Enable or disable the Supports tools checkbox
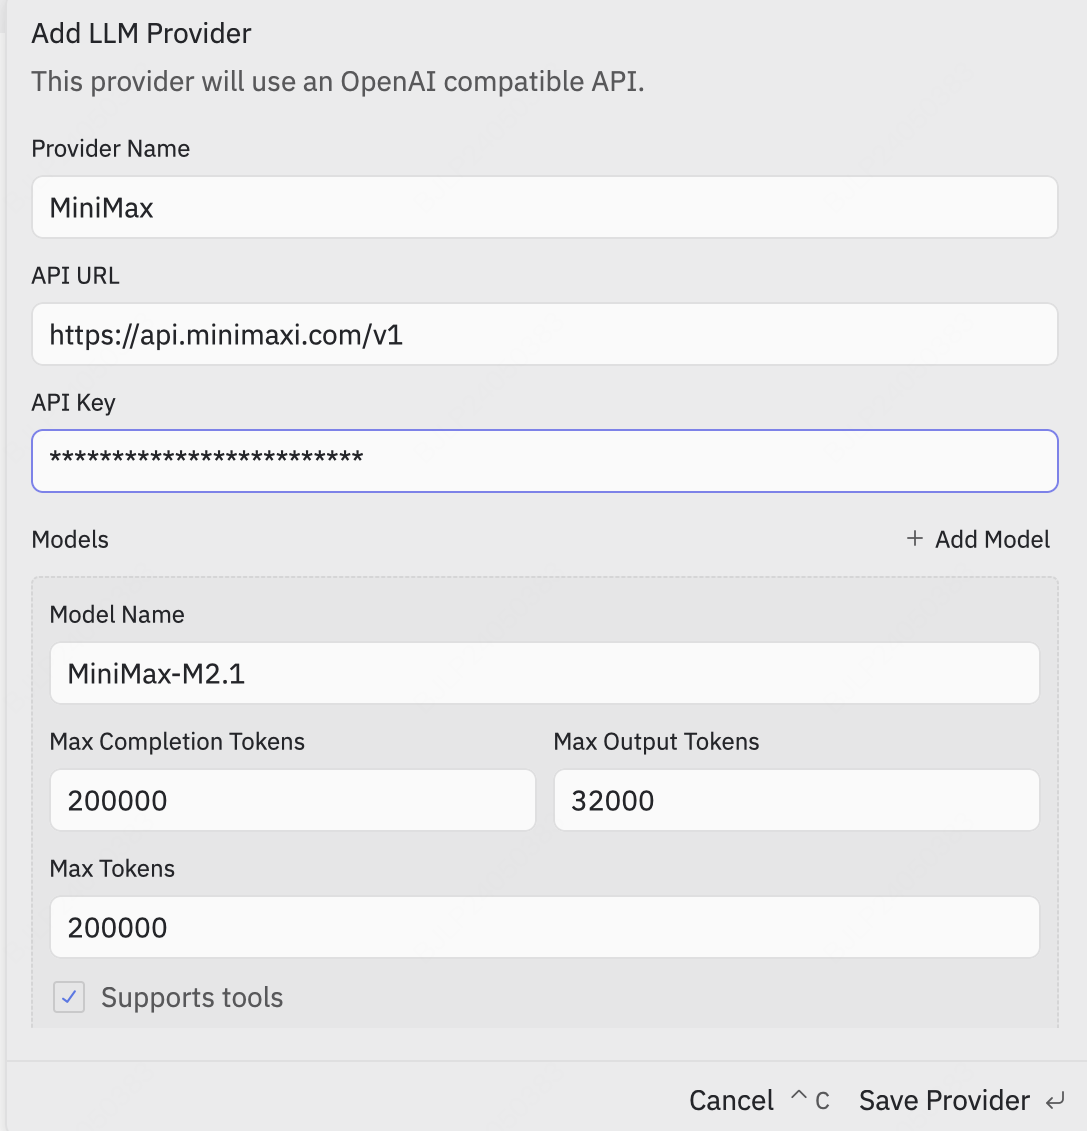1087x1131 pixels. pyautogui.click(x=69, y=997)
